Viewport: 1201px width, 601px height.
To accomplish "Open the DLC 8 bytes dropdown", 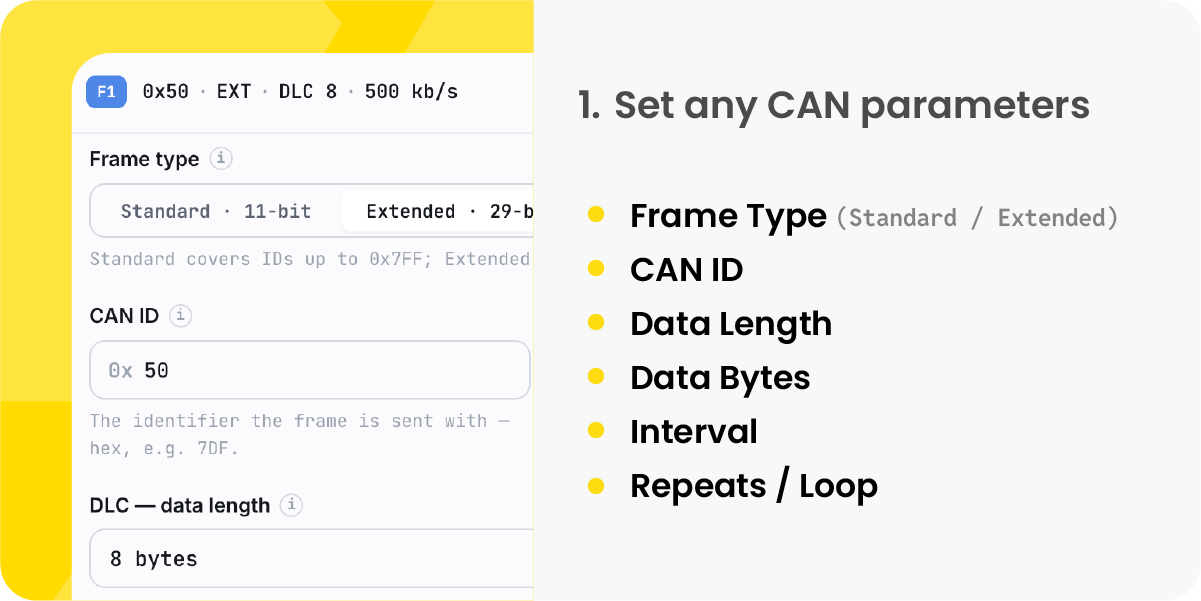I will coord(311,558).
